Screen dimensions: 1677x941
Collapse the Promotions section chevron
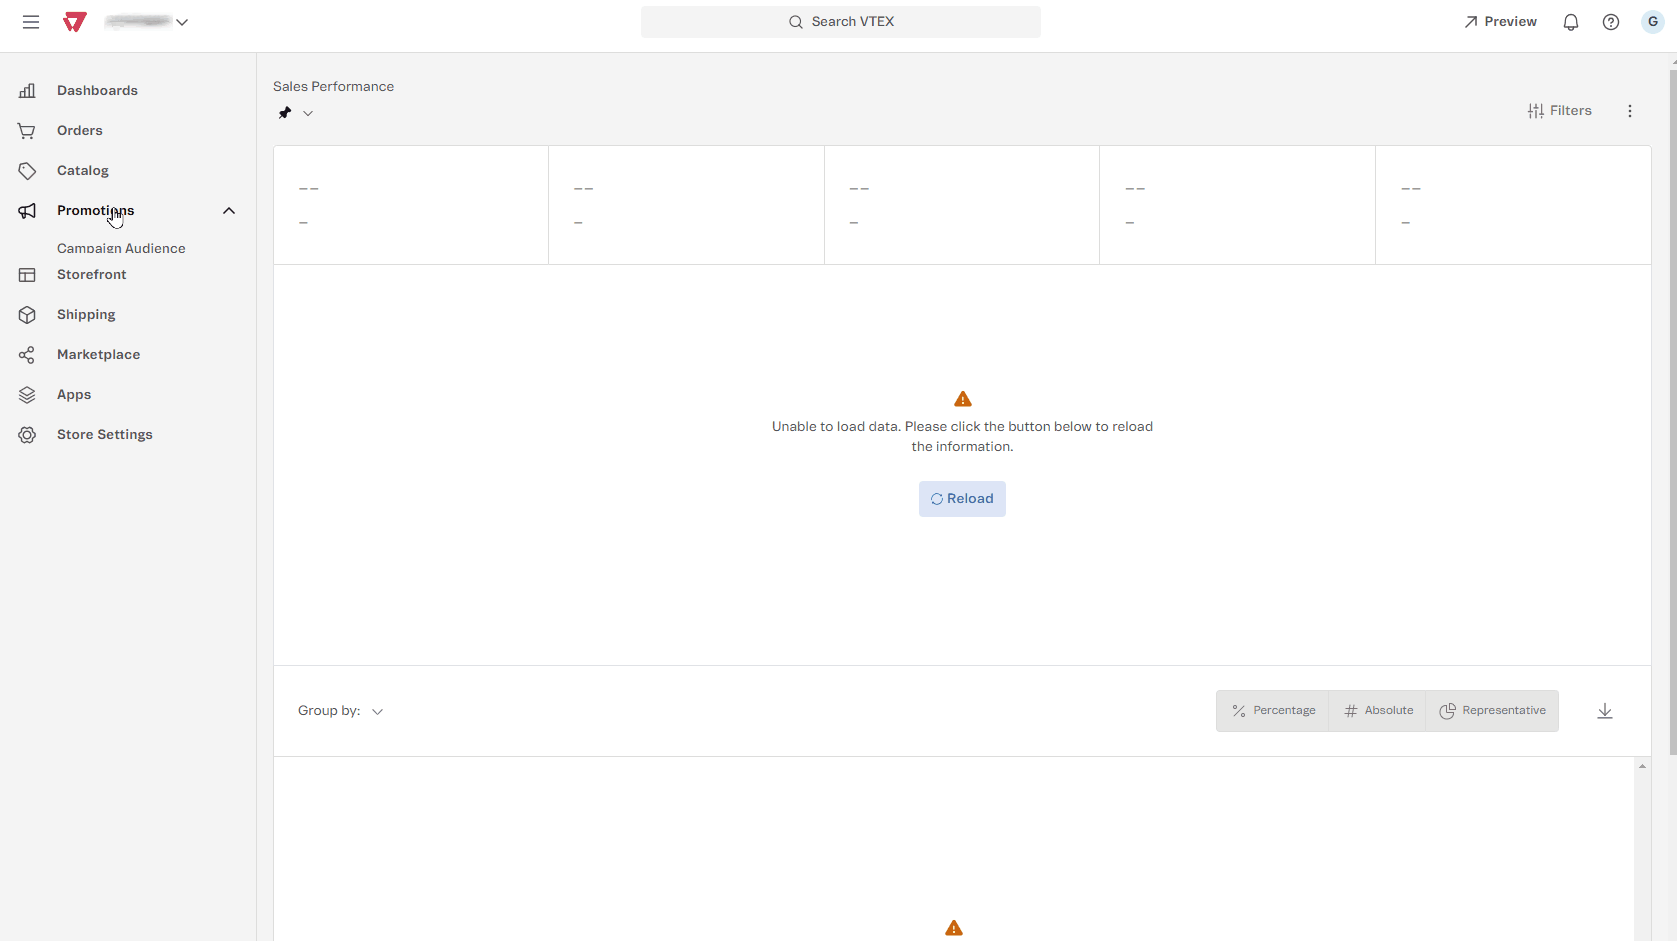point(229,211)
